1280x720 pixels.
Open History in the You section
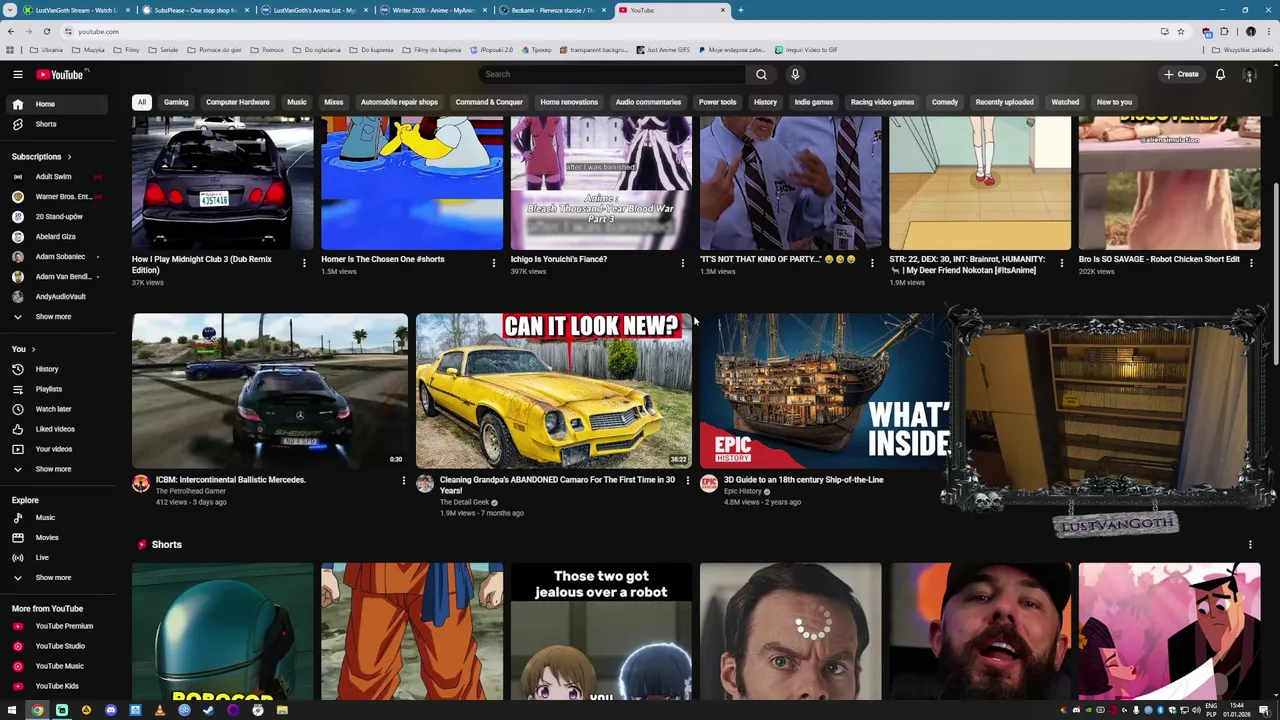point(57,369)
